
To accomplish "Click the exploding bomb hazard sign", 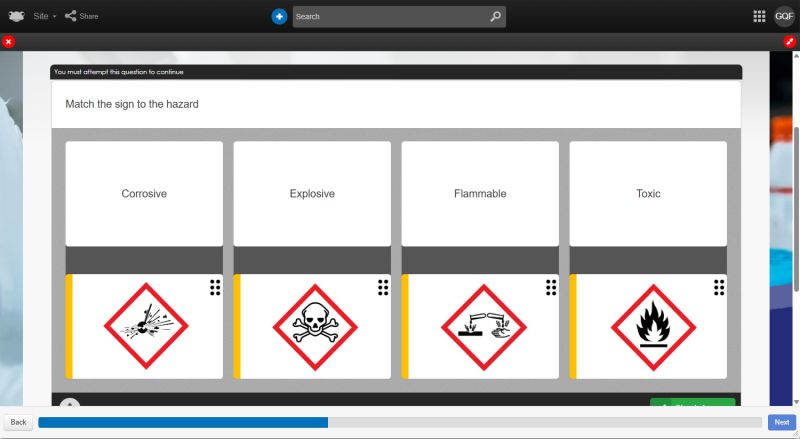I will click(147, 327).
